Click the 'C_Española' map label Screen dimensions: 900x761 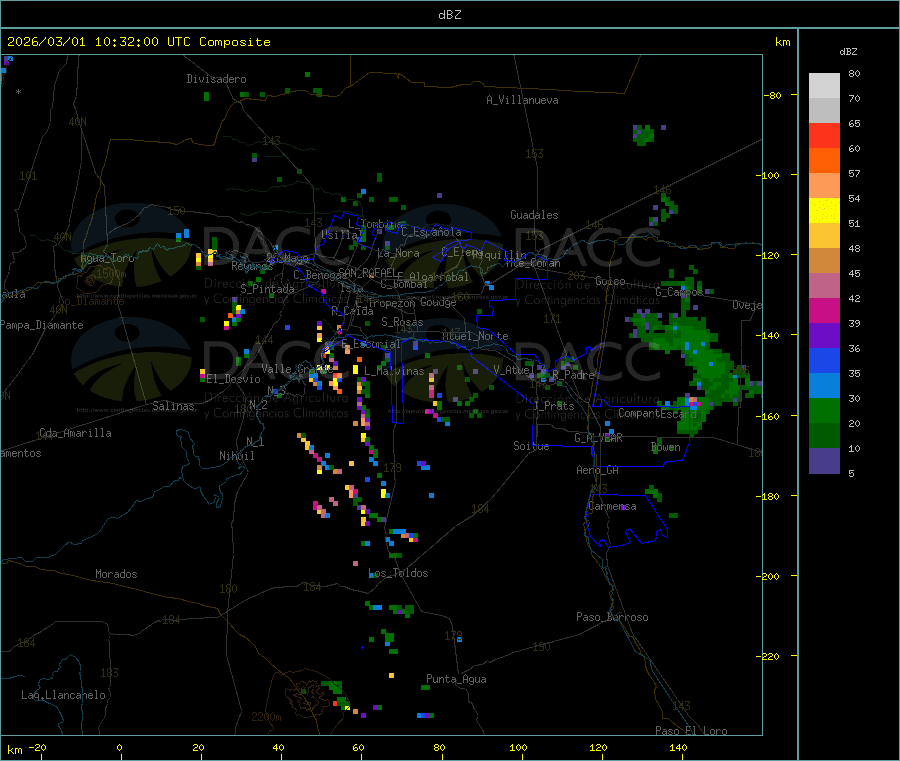[432, 232]
